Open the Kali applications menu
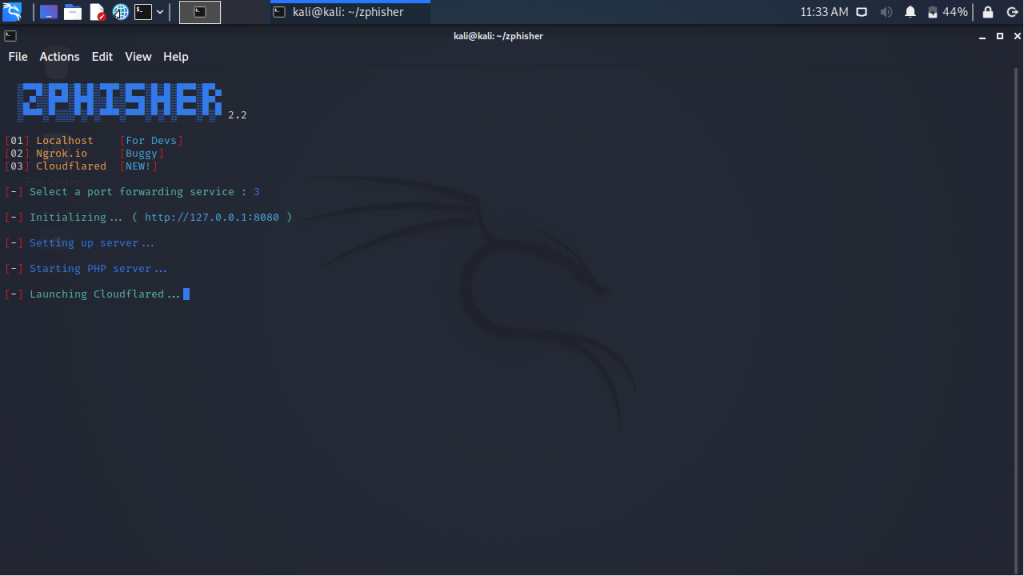 [12, 12]
